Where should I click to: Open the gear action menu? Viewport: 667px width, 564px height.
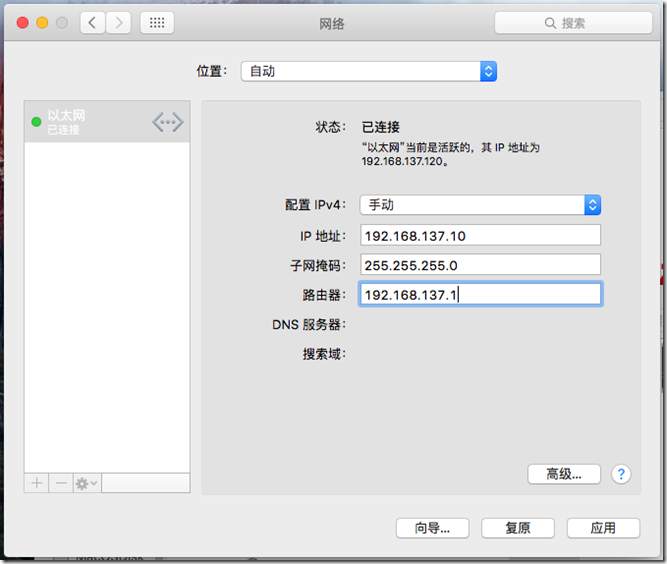tap(87, 483)
